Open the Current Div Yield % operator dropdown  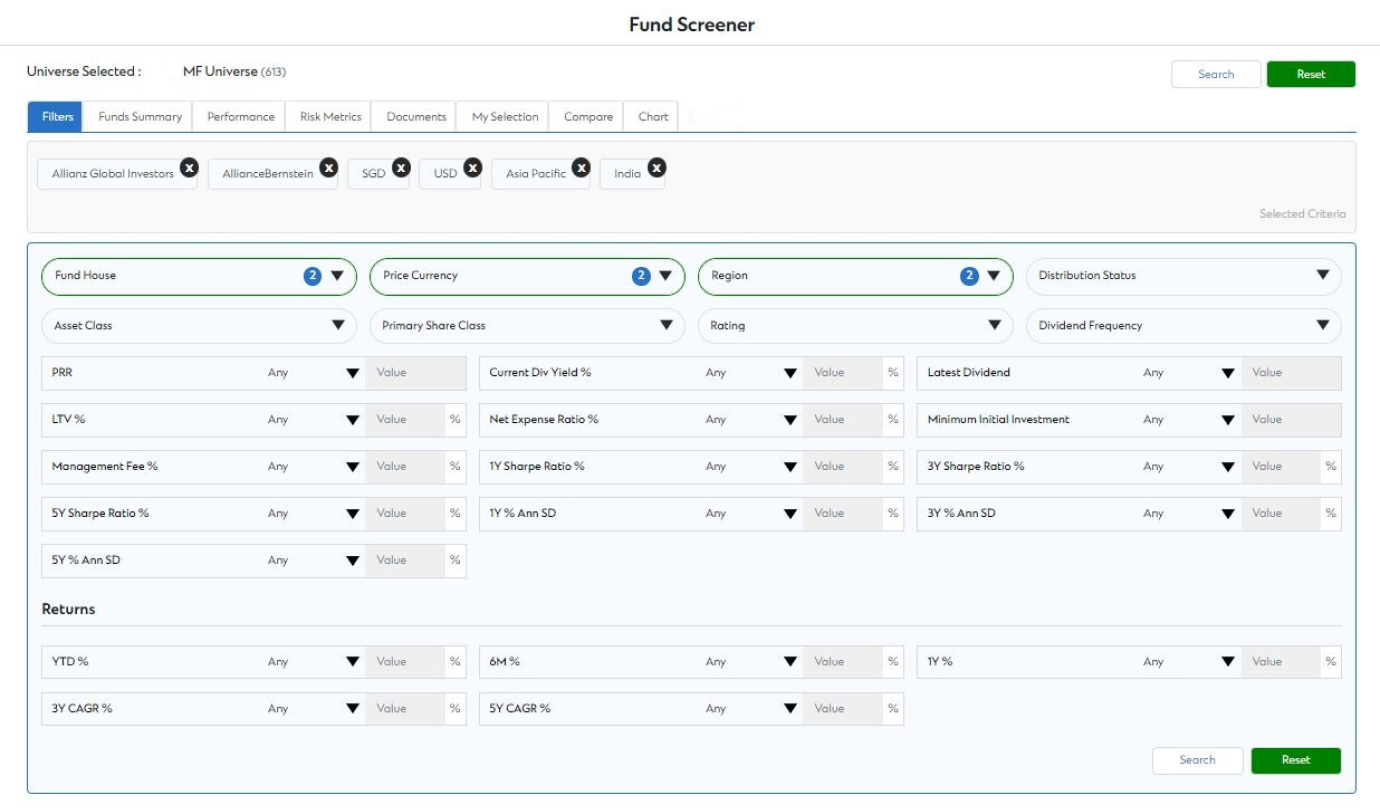[750, 373]
